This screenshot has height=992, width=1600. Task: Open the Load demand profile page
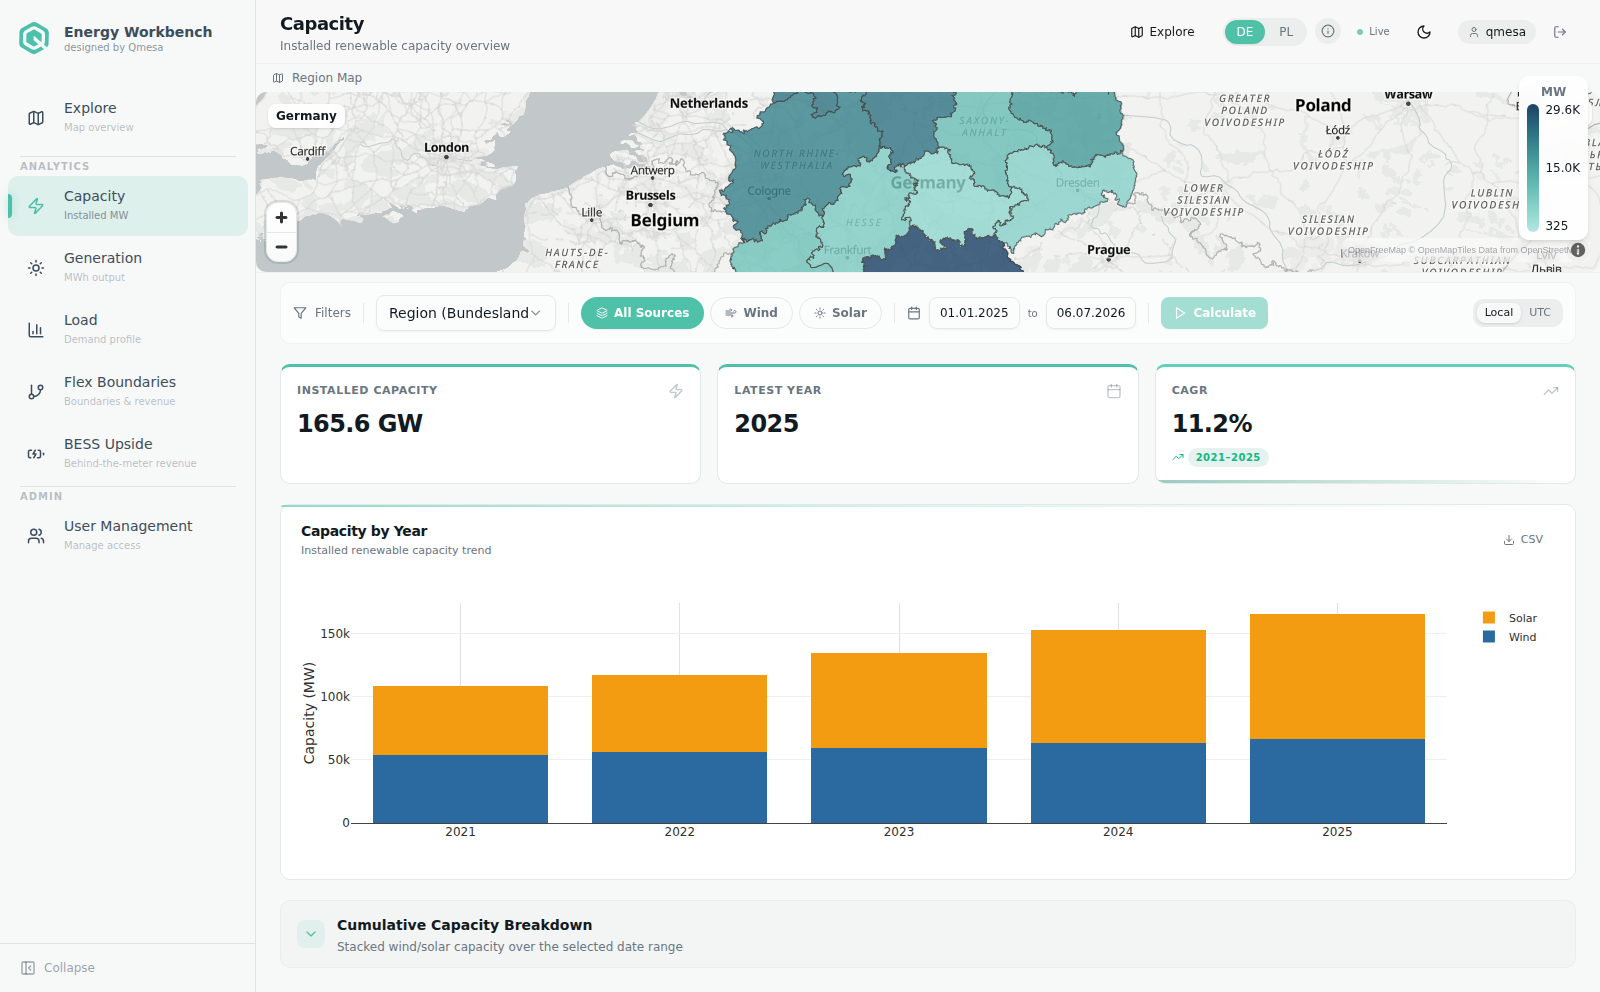pyautogui.click(x=128, y=329)
